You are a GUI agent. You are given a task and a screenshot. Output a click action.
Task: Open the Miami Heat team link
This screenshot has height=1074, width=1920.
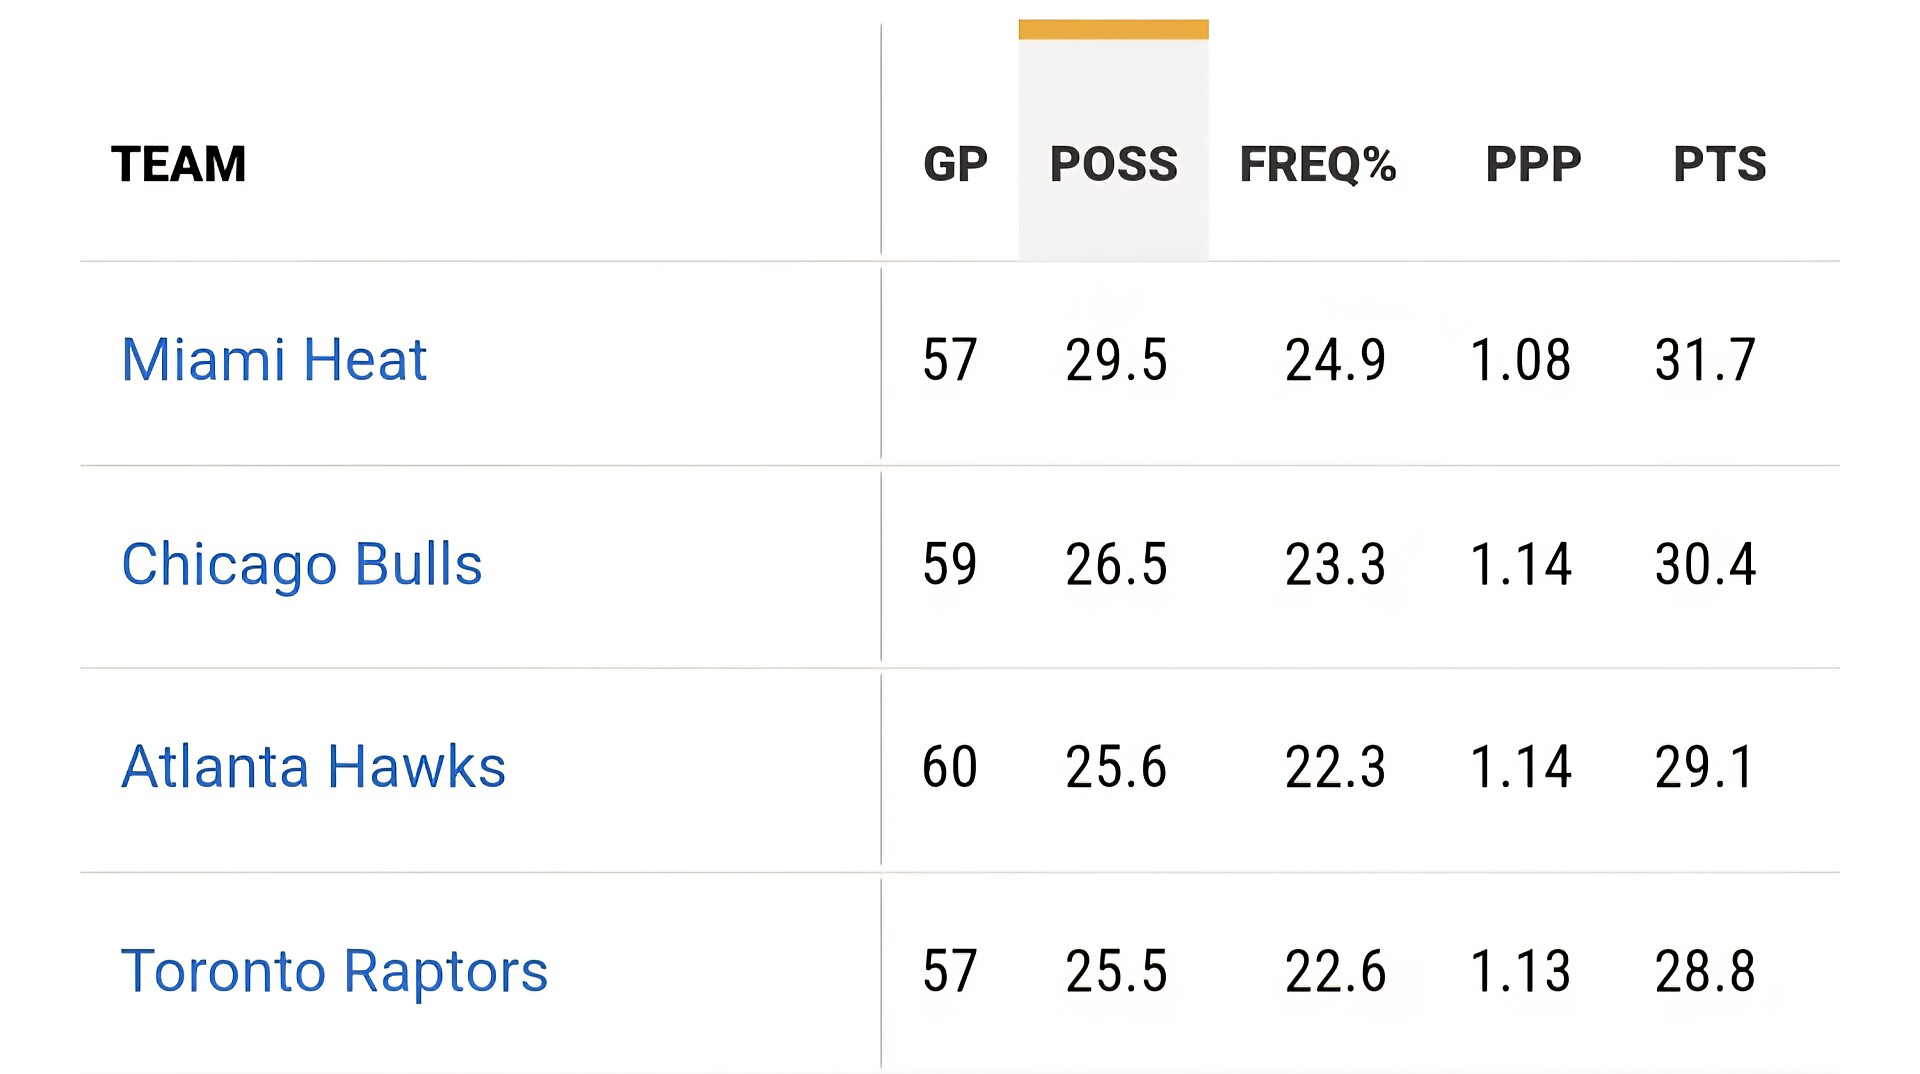point(273,360)
